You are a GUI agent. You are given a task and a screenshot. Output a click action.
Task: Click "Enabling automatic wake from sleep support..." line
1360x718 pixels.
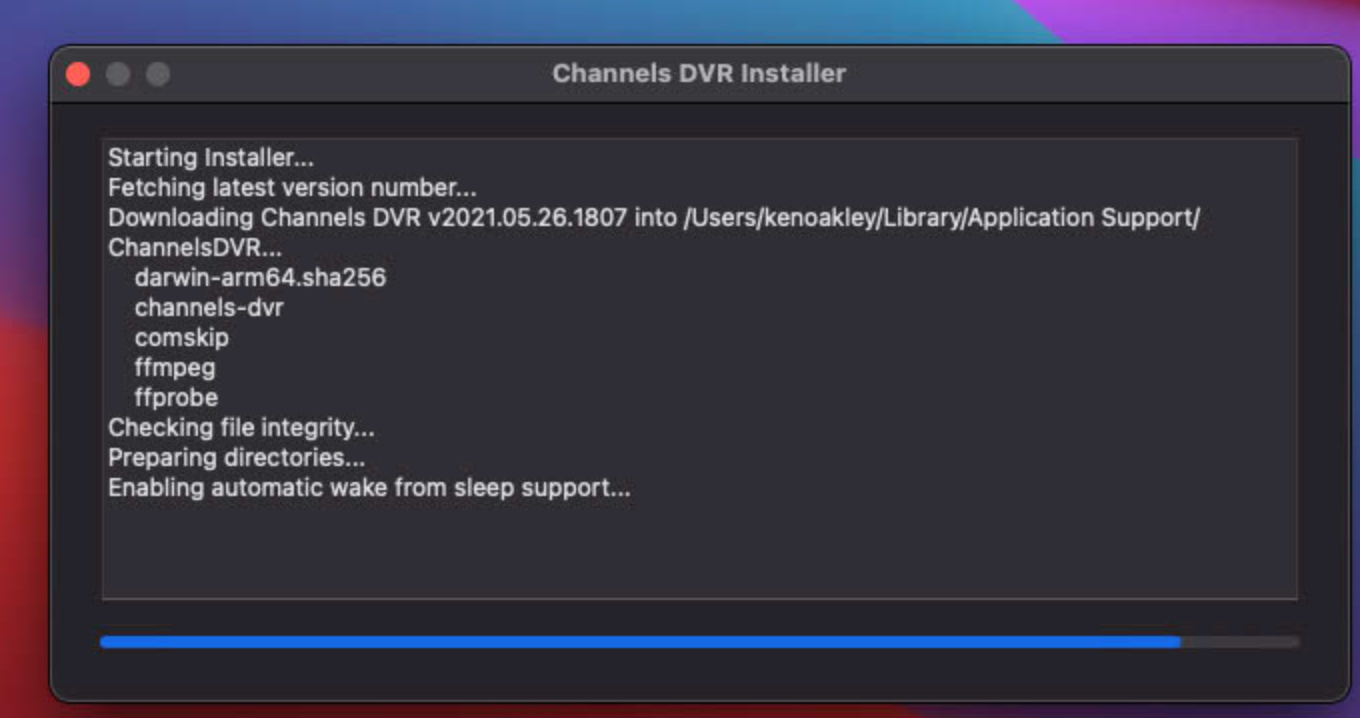(369, 488)
